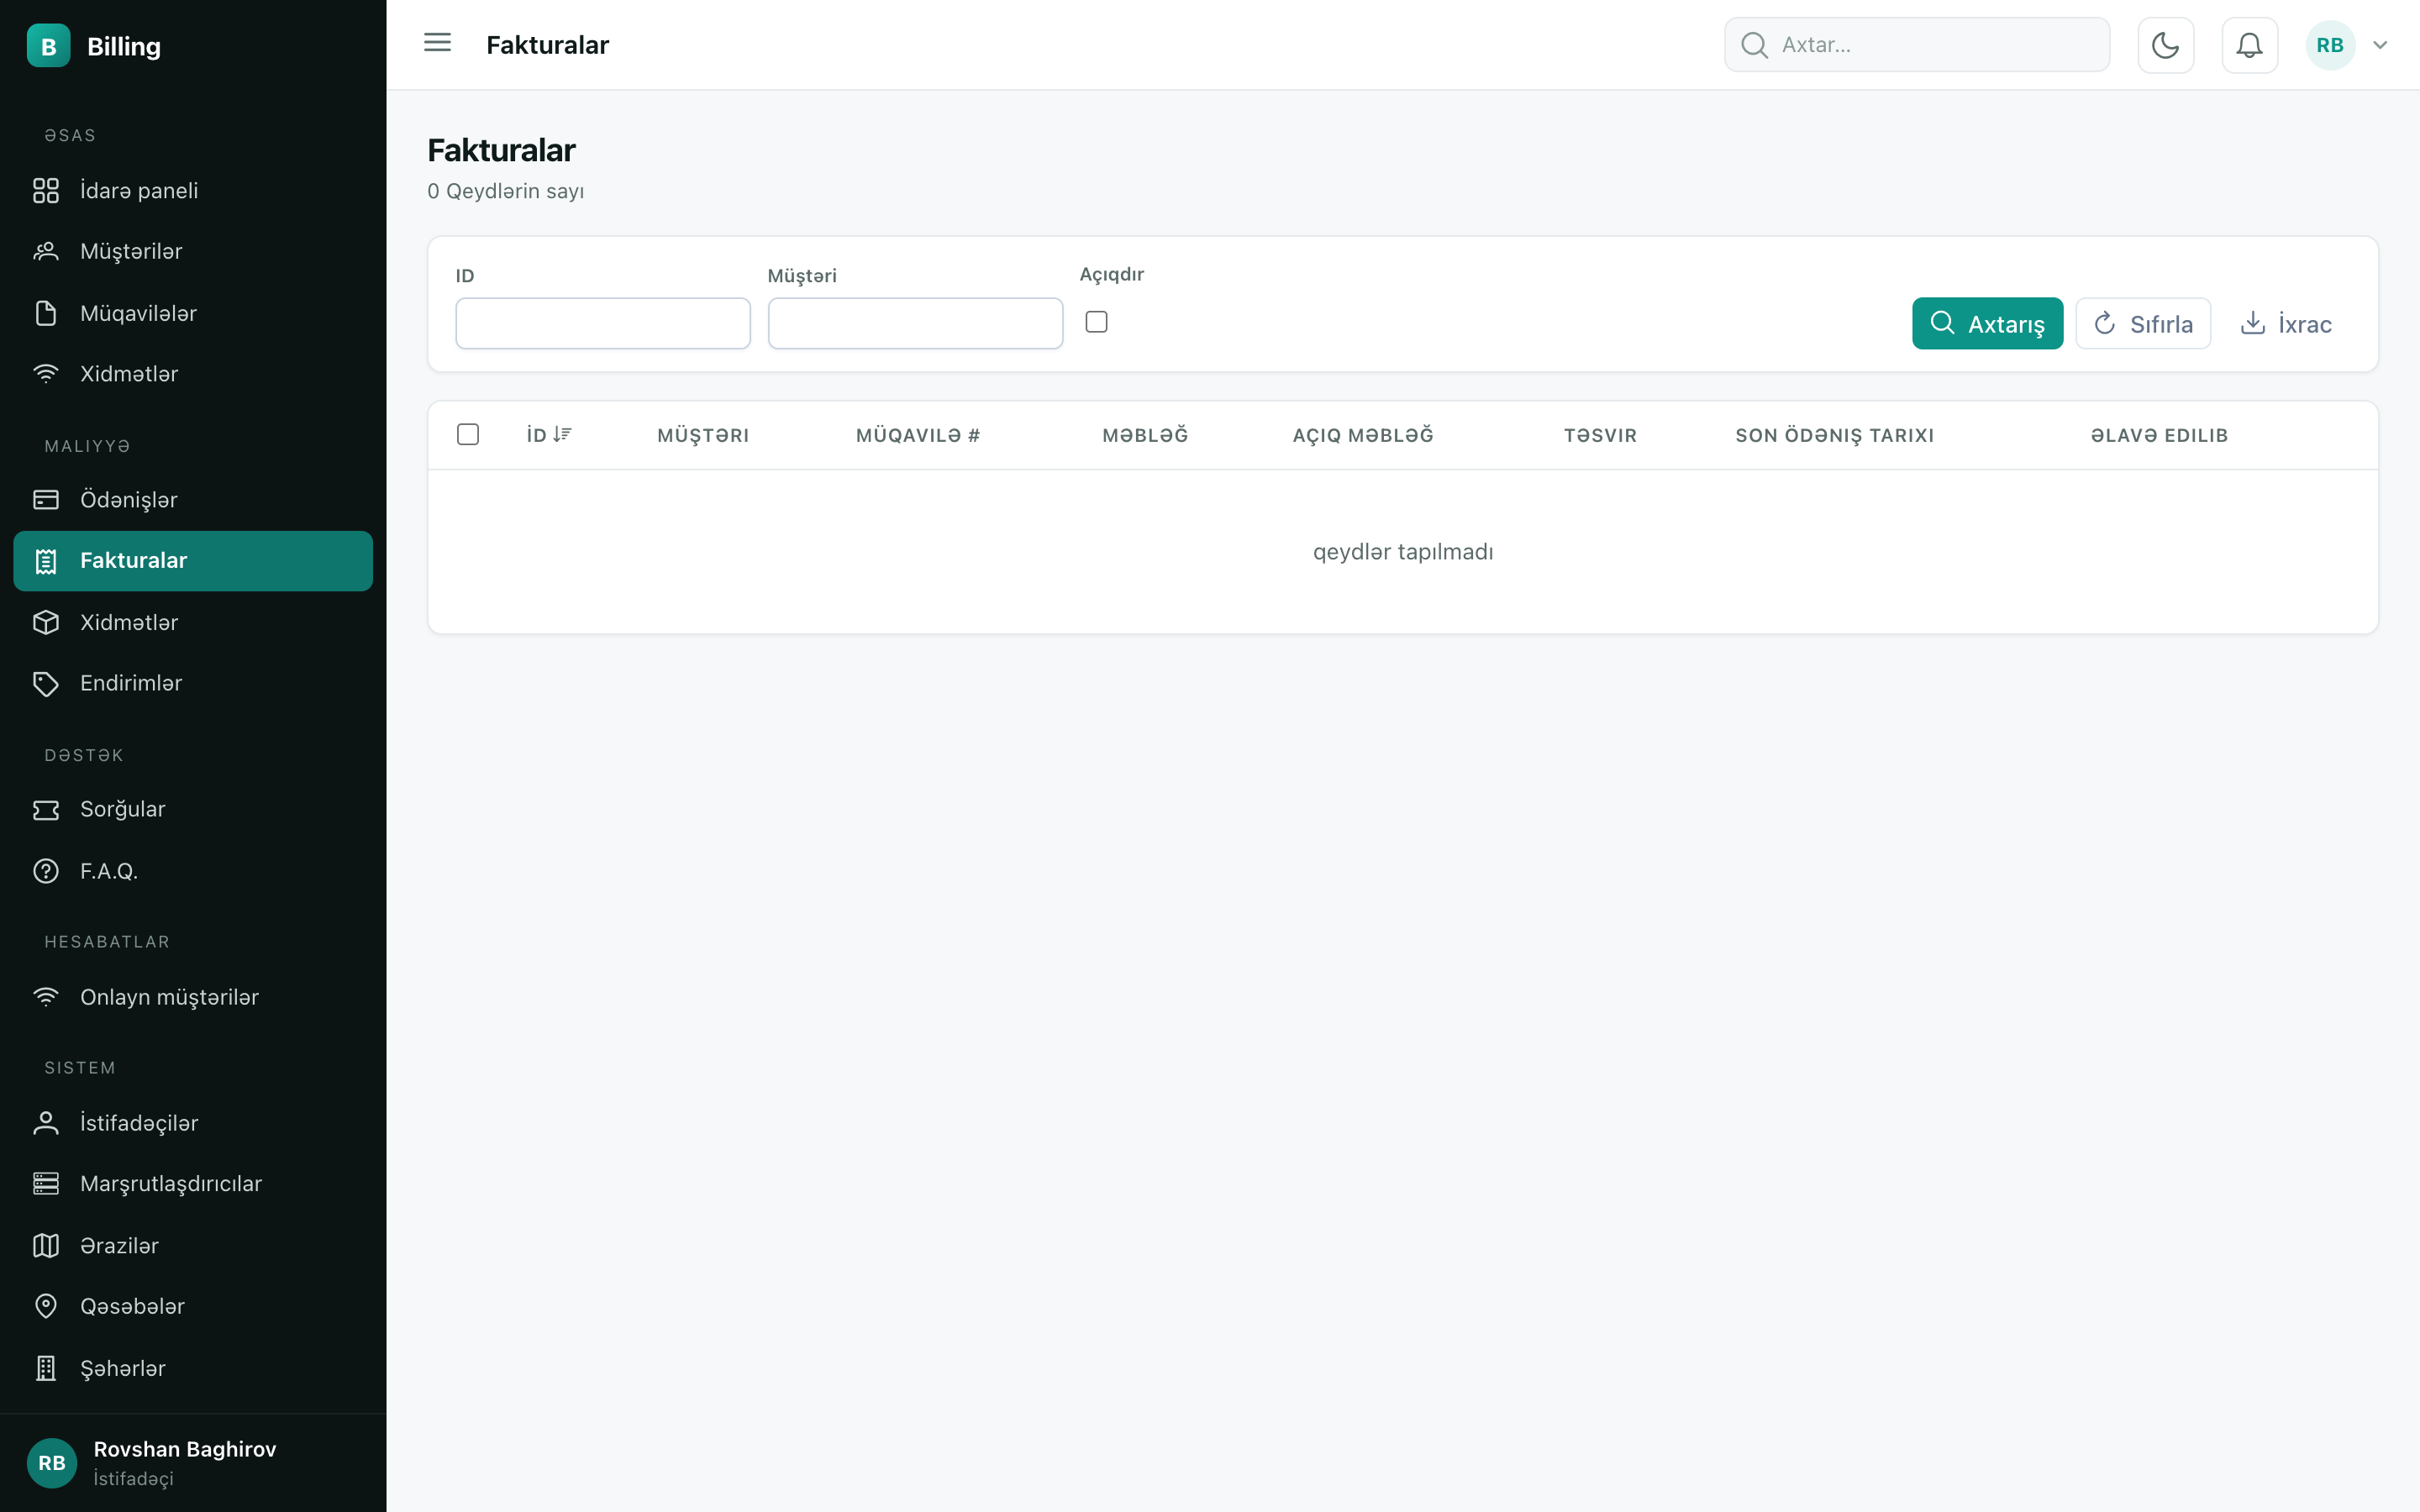Click the Sorğular ticket icon
This screenshot has height=1512, width=2420.
[46, 809]
